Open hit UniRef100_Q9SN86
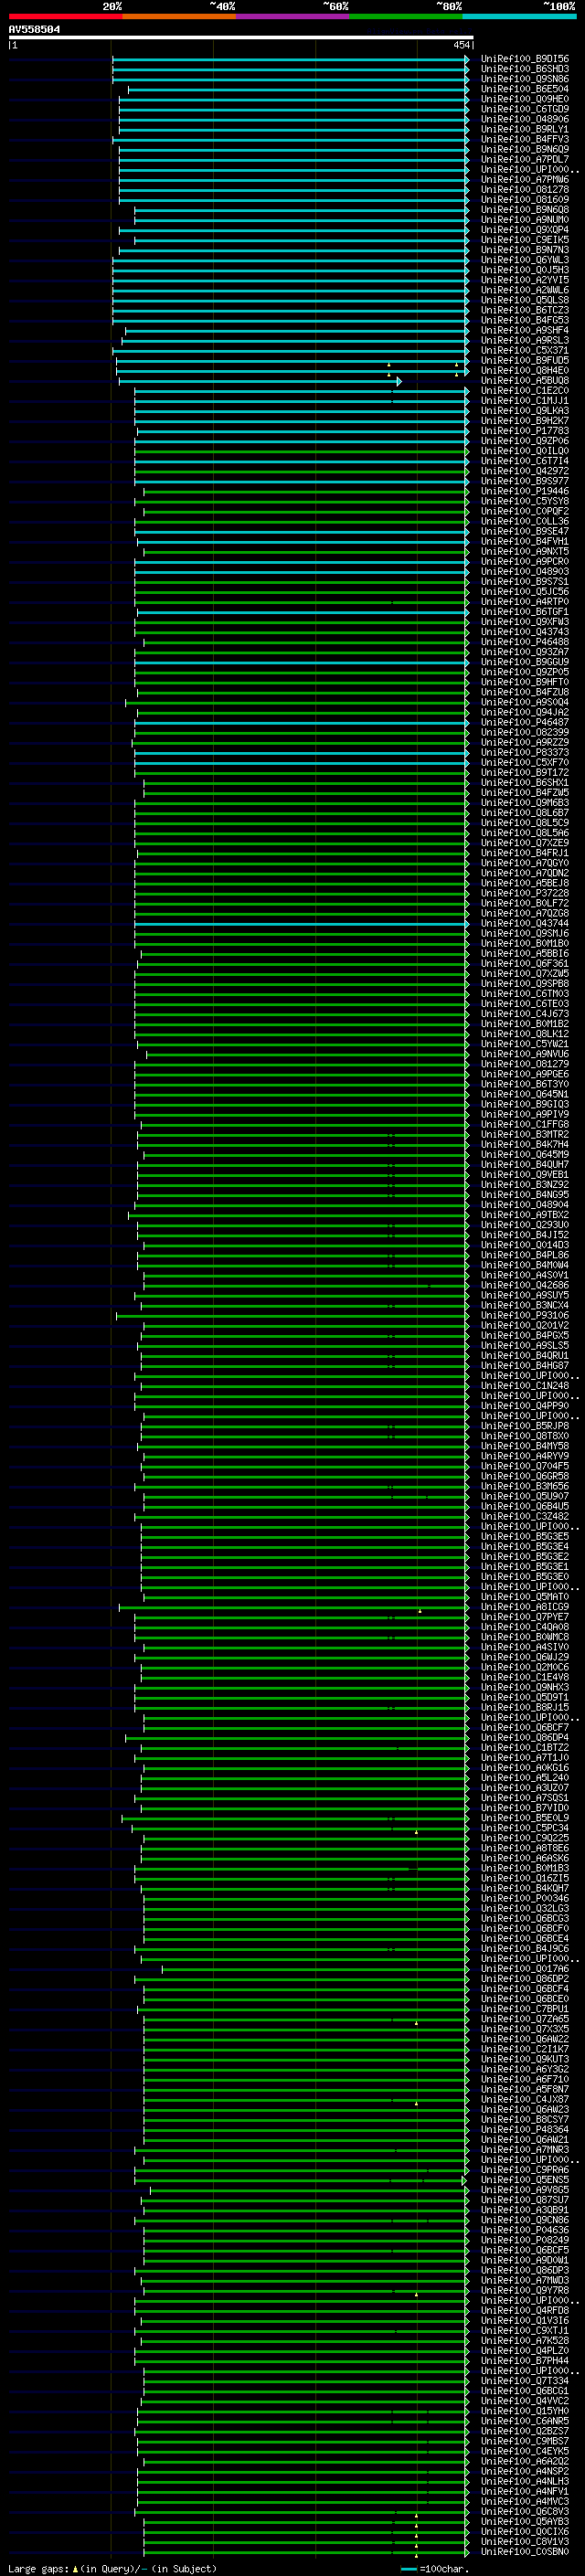This screenshot has height=2576, width=585. 525,79
